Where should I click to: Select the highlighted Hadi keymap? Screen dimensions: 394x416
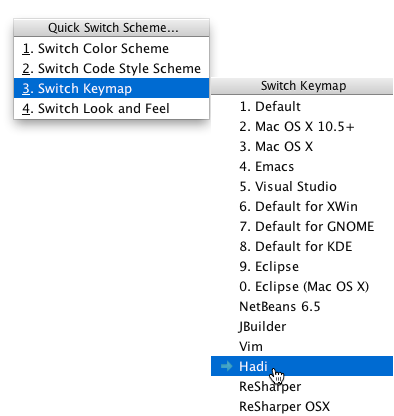coord(302,366)
